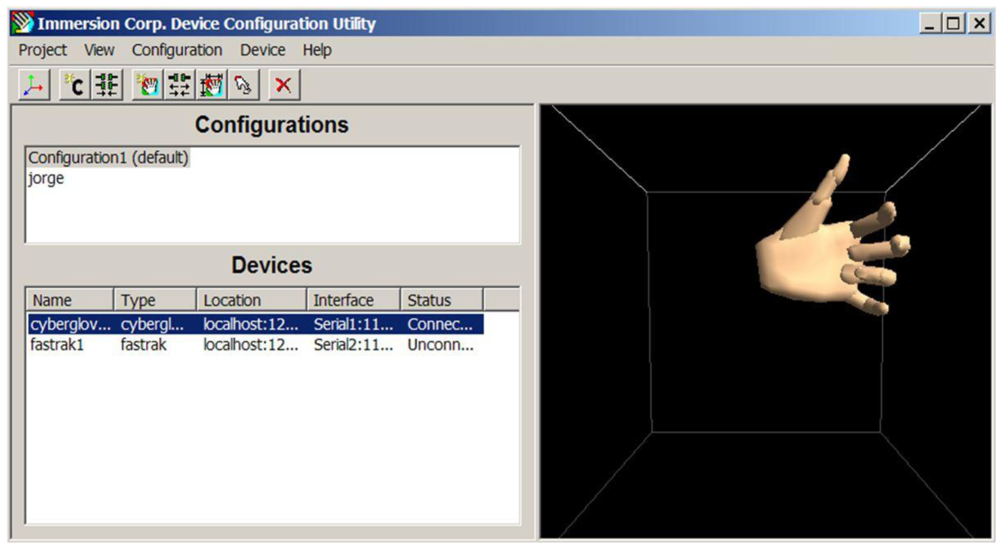Viewport: 1000px width, 552px height.
Task: Maximize the Device Configuration Utility window
Action: (953, 24)
